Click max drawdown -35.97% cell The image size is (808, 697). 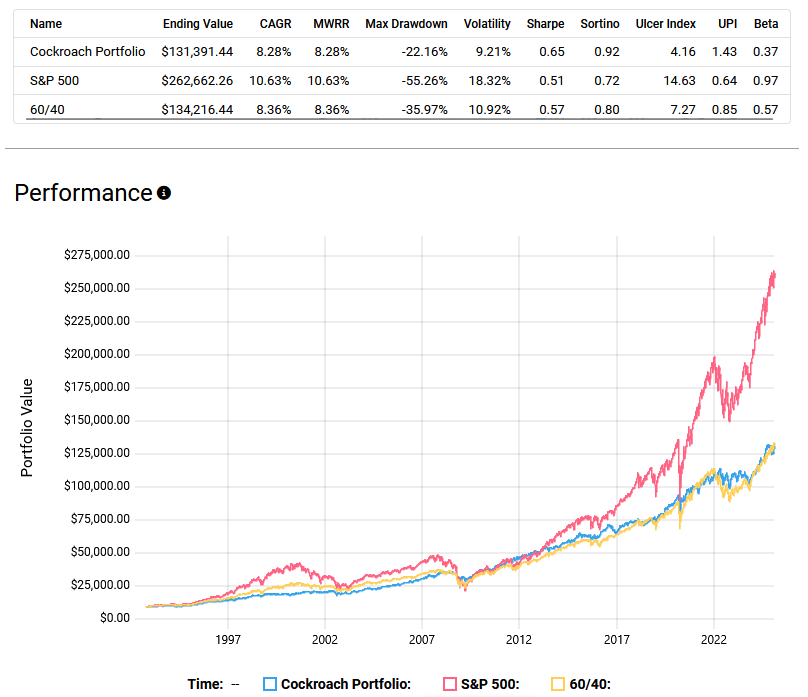425,110
